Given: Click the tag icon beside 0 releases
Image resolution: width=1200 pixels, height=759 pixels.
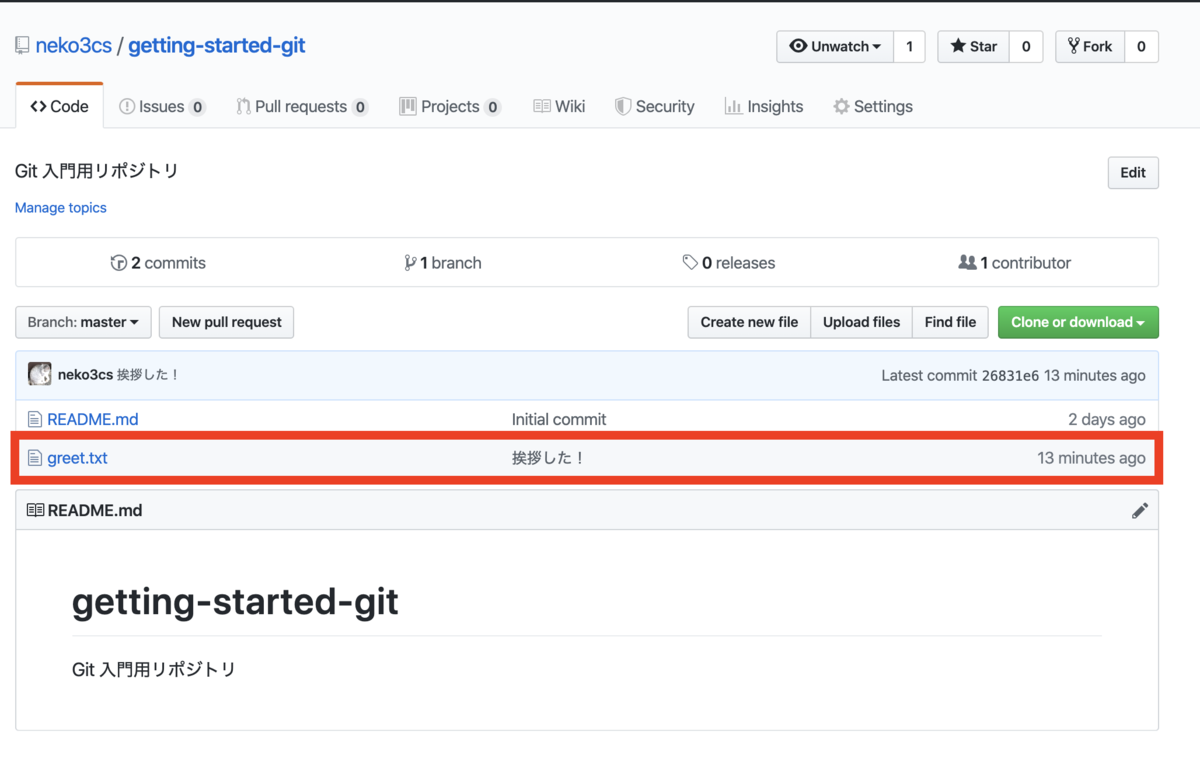Looking at the screenshot, I should [690, 263].
